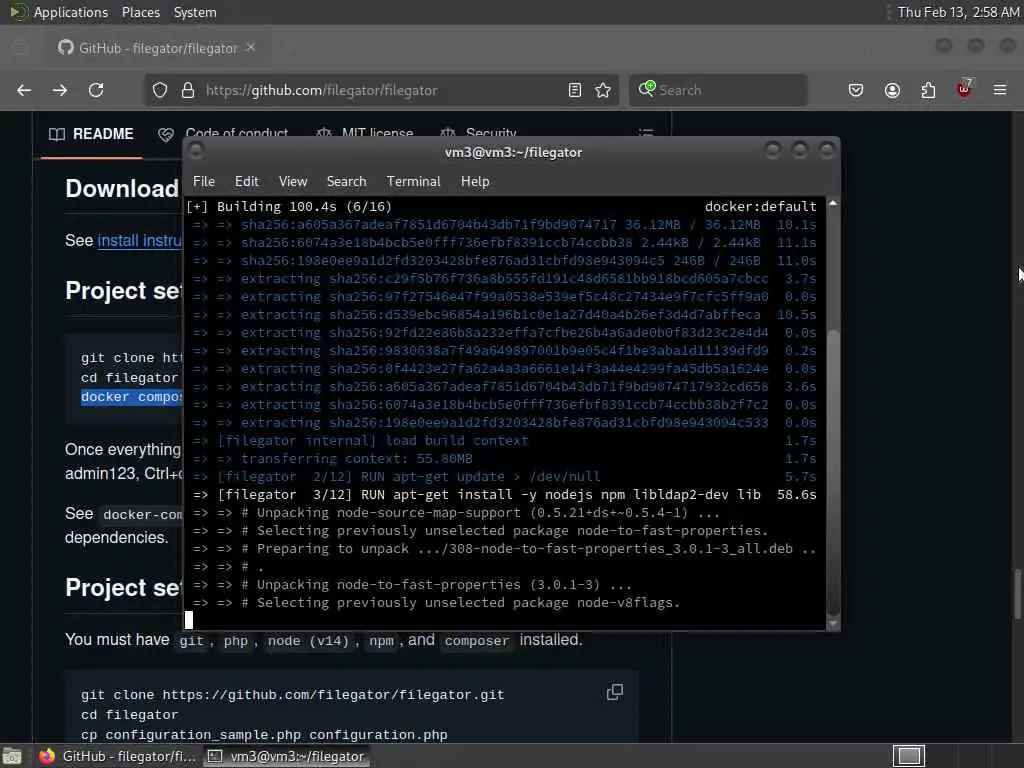Click the search engine icon in search box
Image resolution: width=1024 pixels, height=768 pixels.
[647, 89]
